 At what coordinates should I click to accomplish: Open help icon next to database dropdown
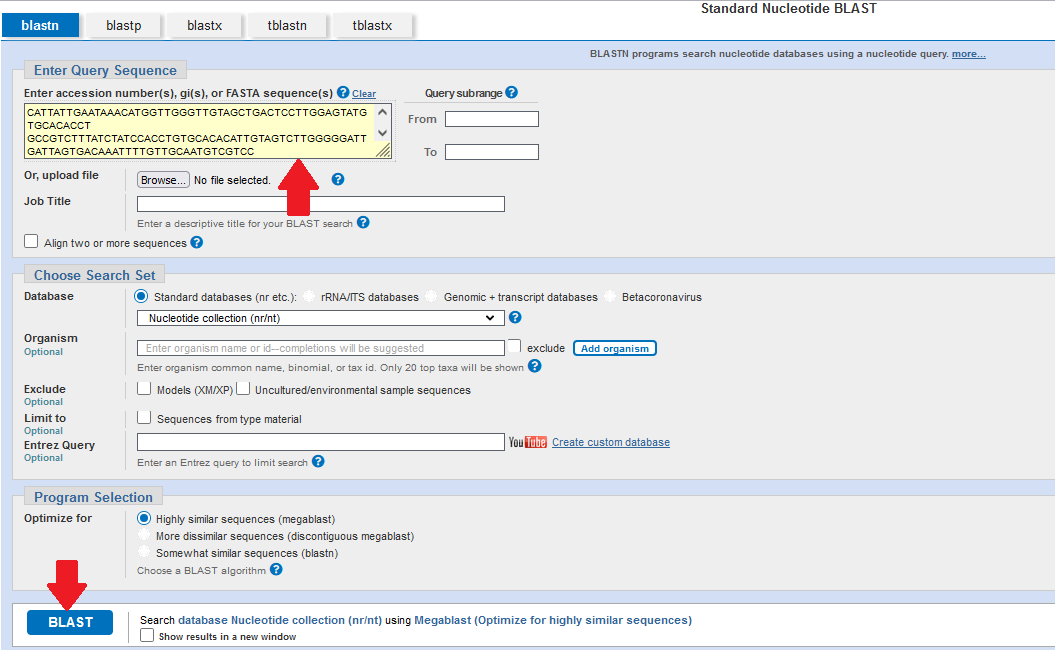click(x=515, y=317)
